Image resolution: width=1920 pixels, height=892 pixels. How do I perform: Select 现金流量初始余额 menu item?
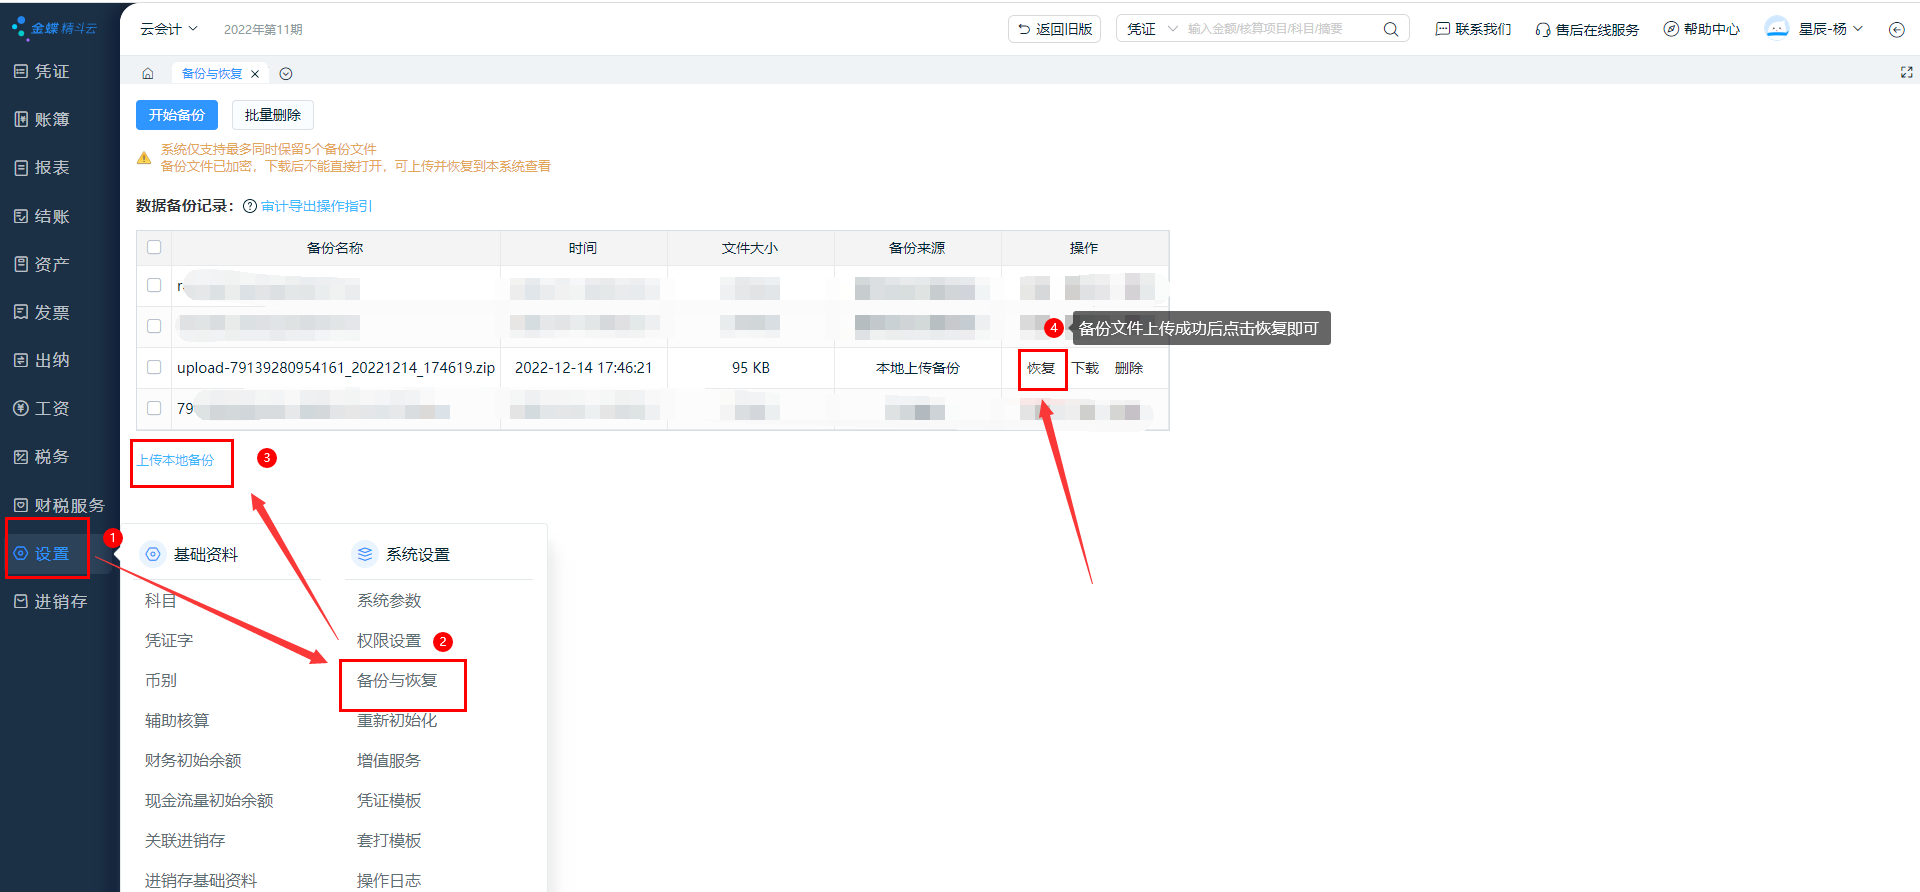tap(209, 800)
